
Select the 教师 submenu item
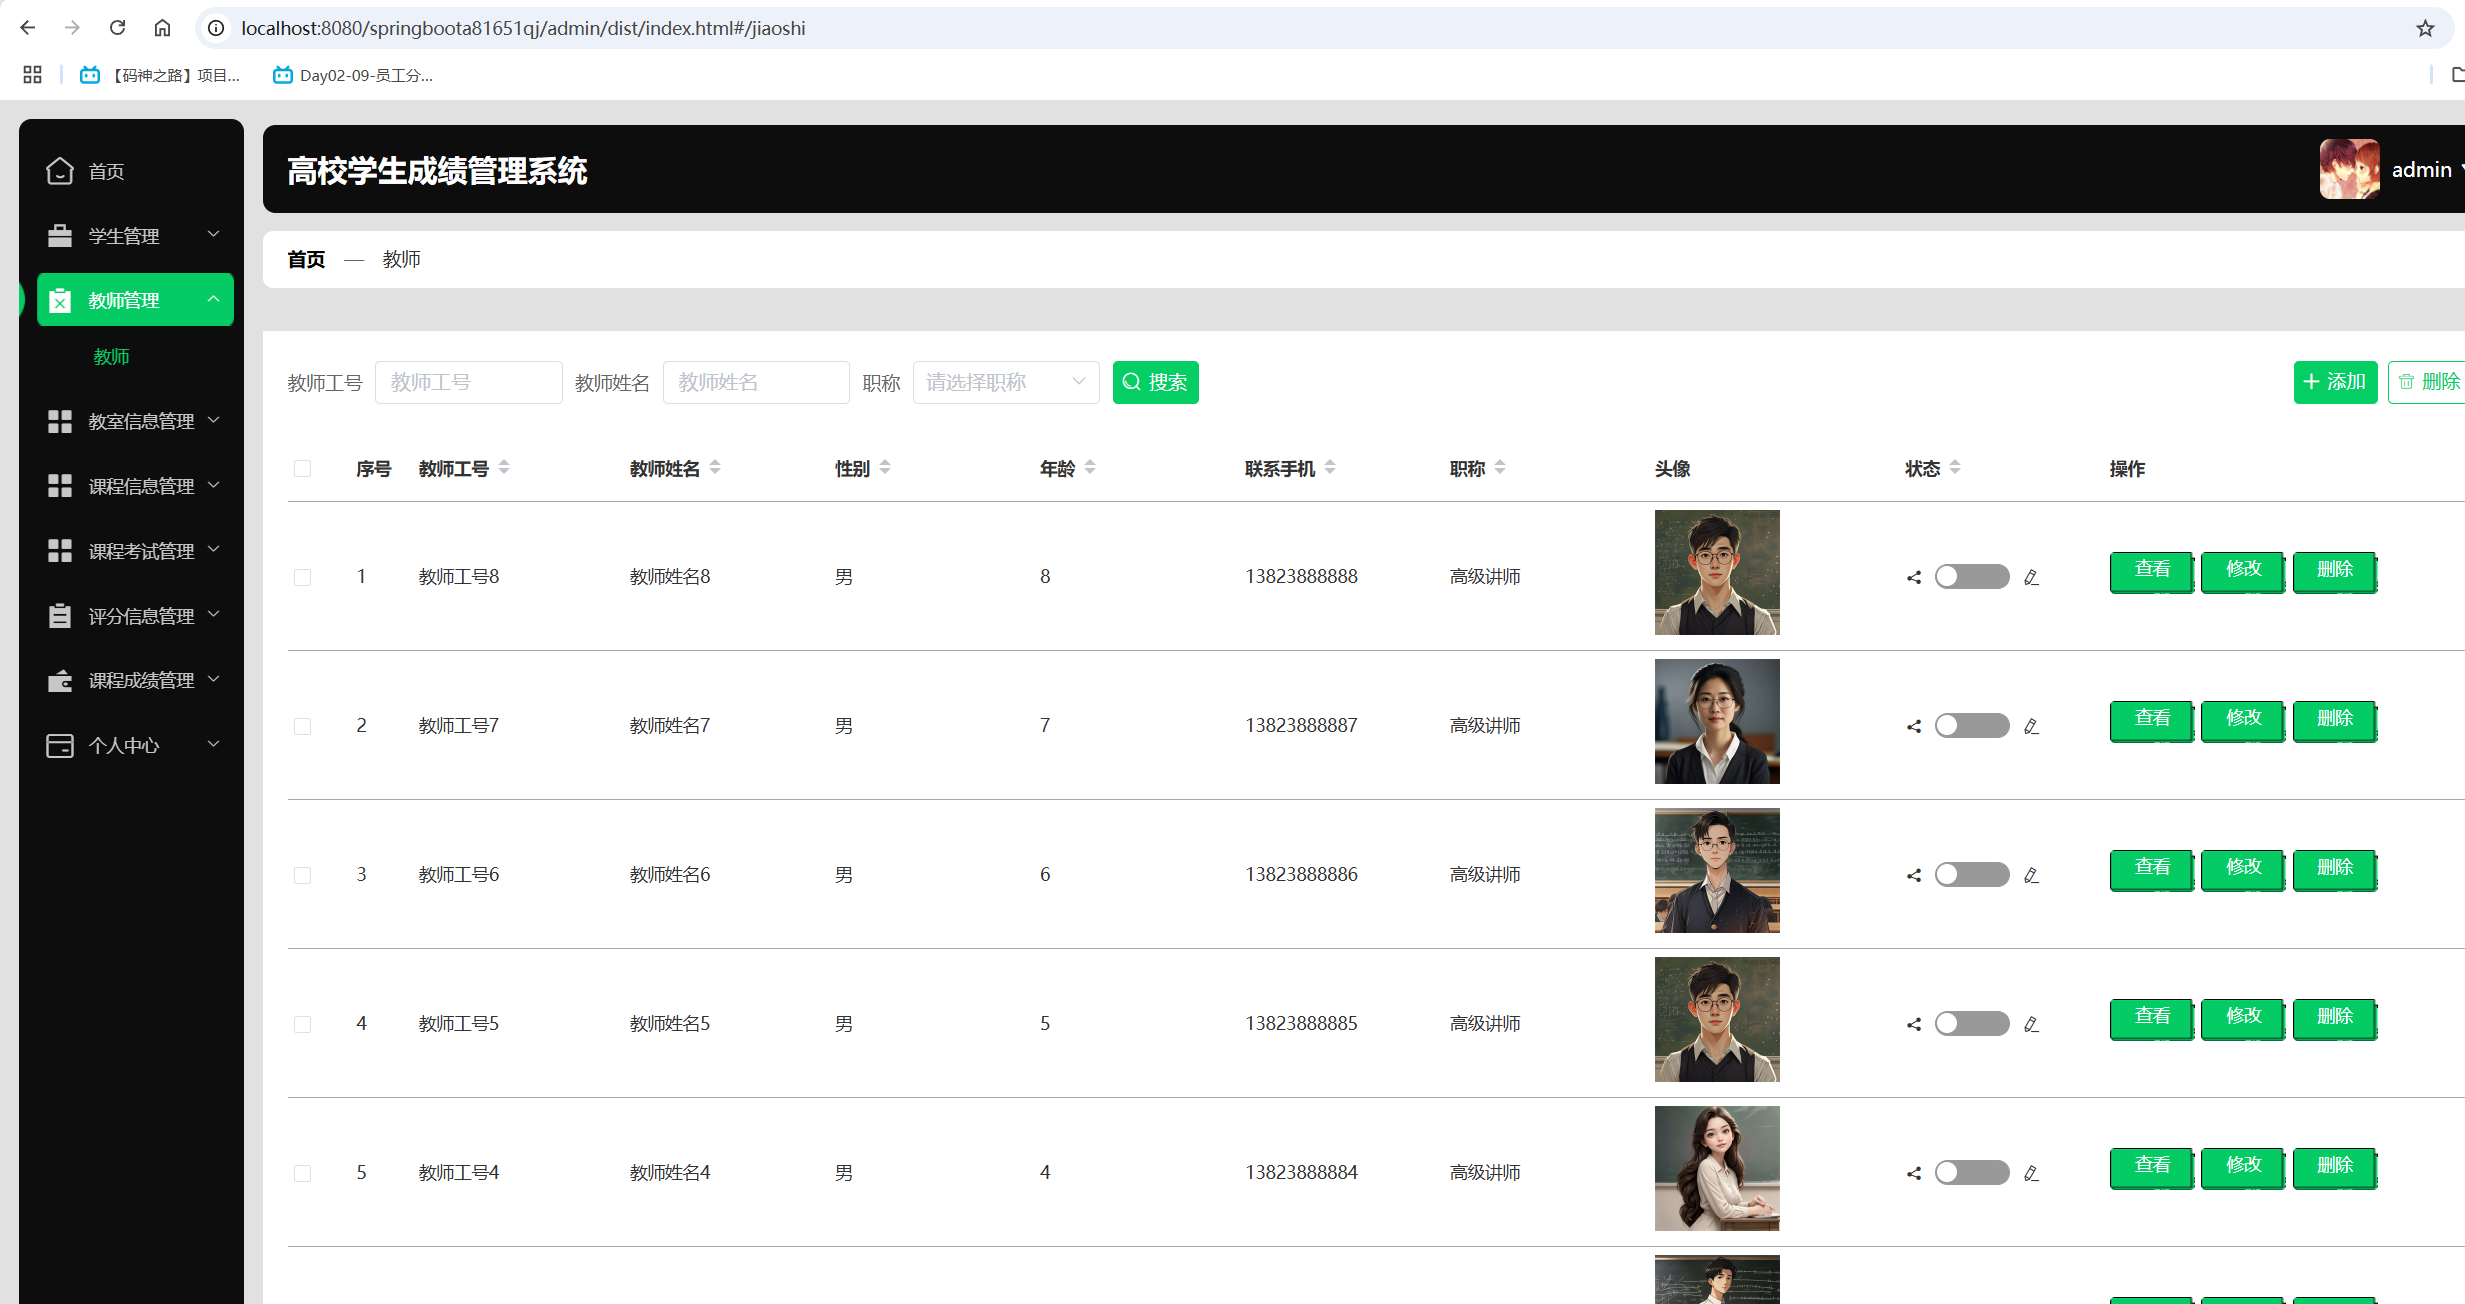click(112, 357)
